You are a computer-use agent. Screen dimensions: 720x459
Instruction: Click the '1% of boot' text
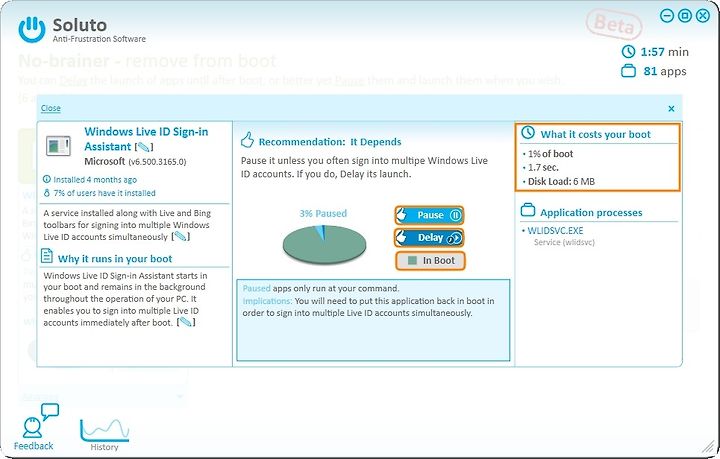[x=551, y=154]
